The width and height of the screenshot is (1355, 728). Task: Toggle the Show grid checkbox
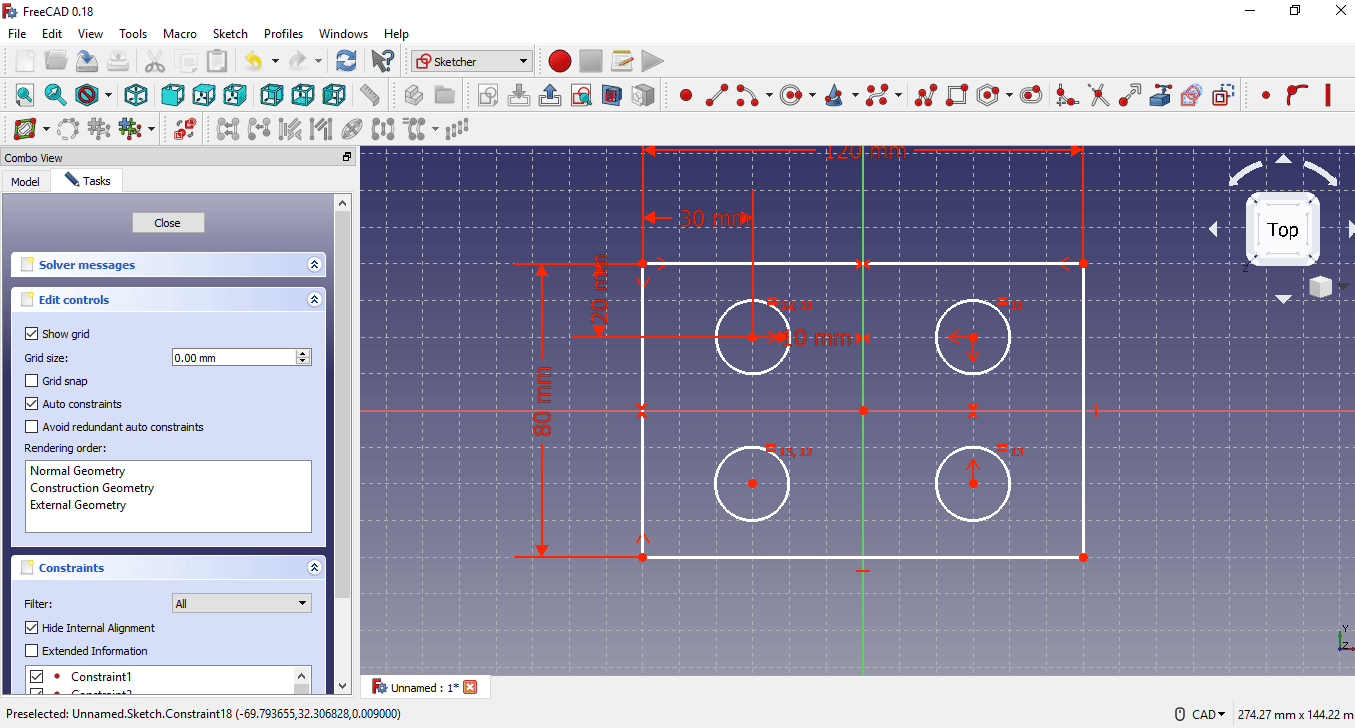(x=32, y=334)
